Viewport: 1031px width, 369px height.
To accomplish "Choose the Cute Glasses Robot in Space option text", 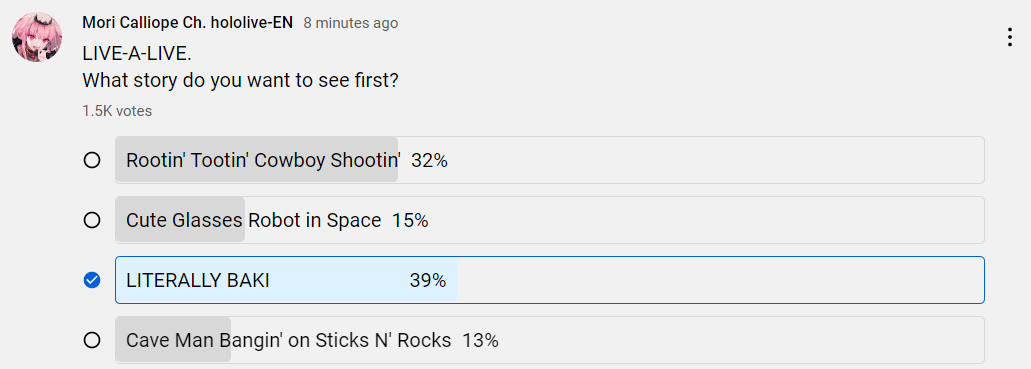I will [254, 220].
